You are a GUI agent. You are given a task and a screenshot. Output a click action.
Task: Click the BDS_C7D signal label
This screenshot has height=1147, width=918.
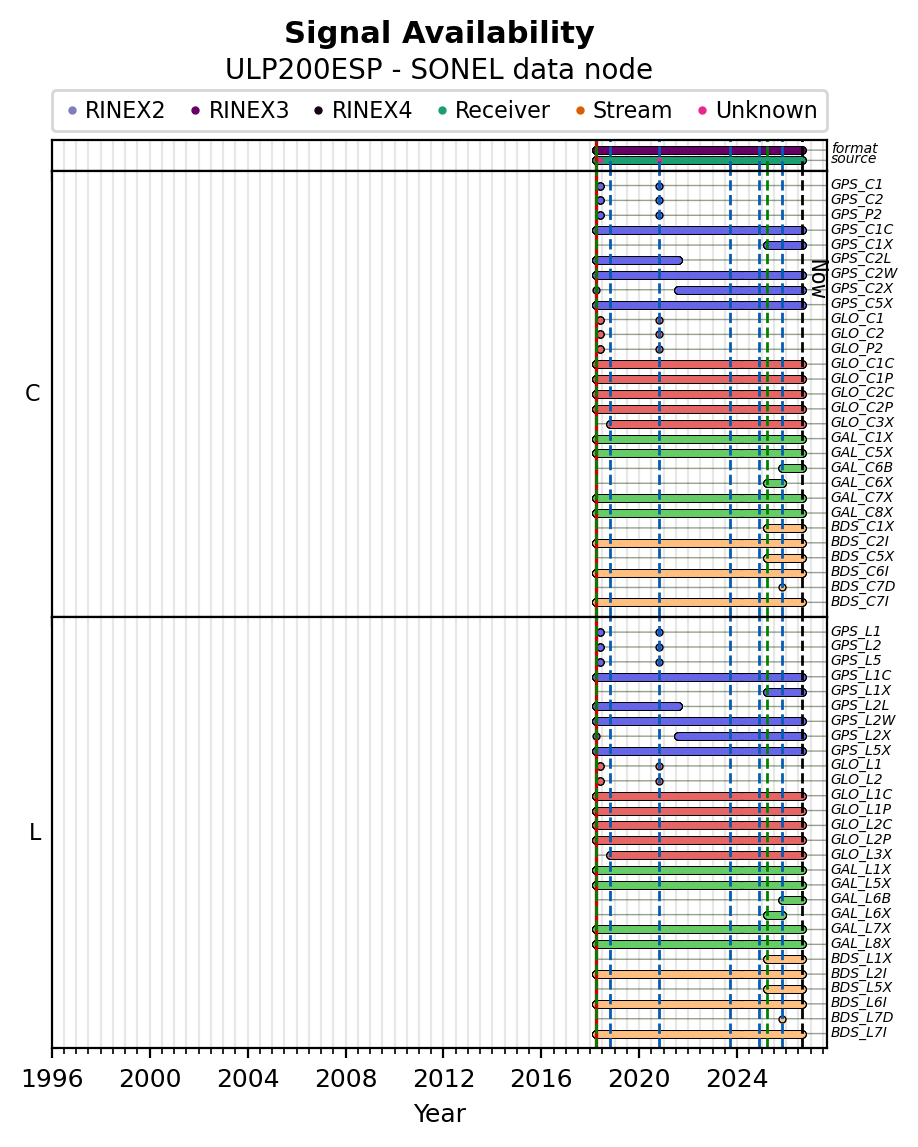[862, 586]
